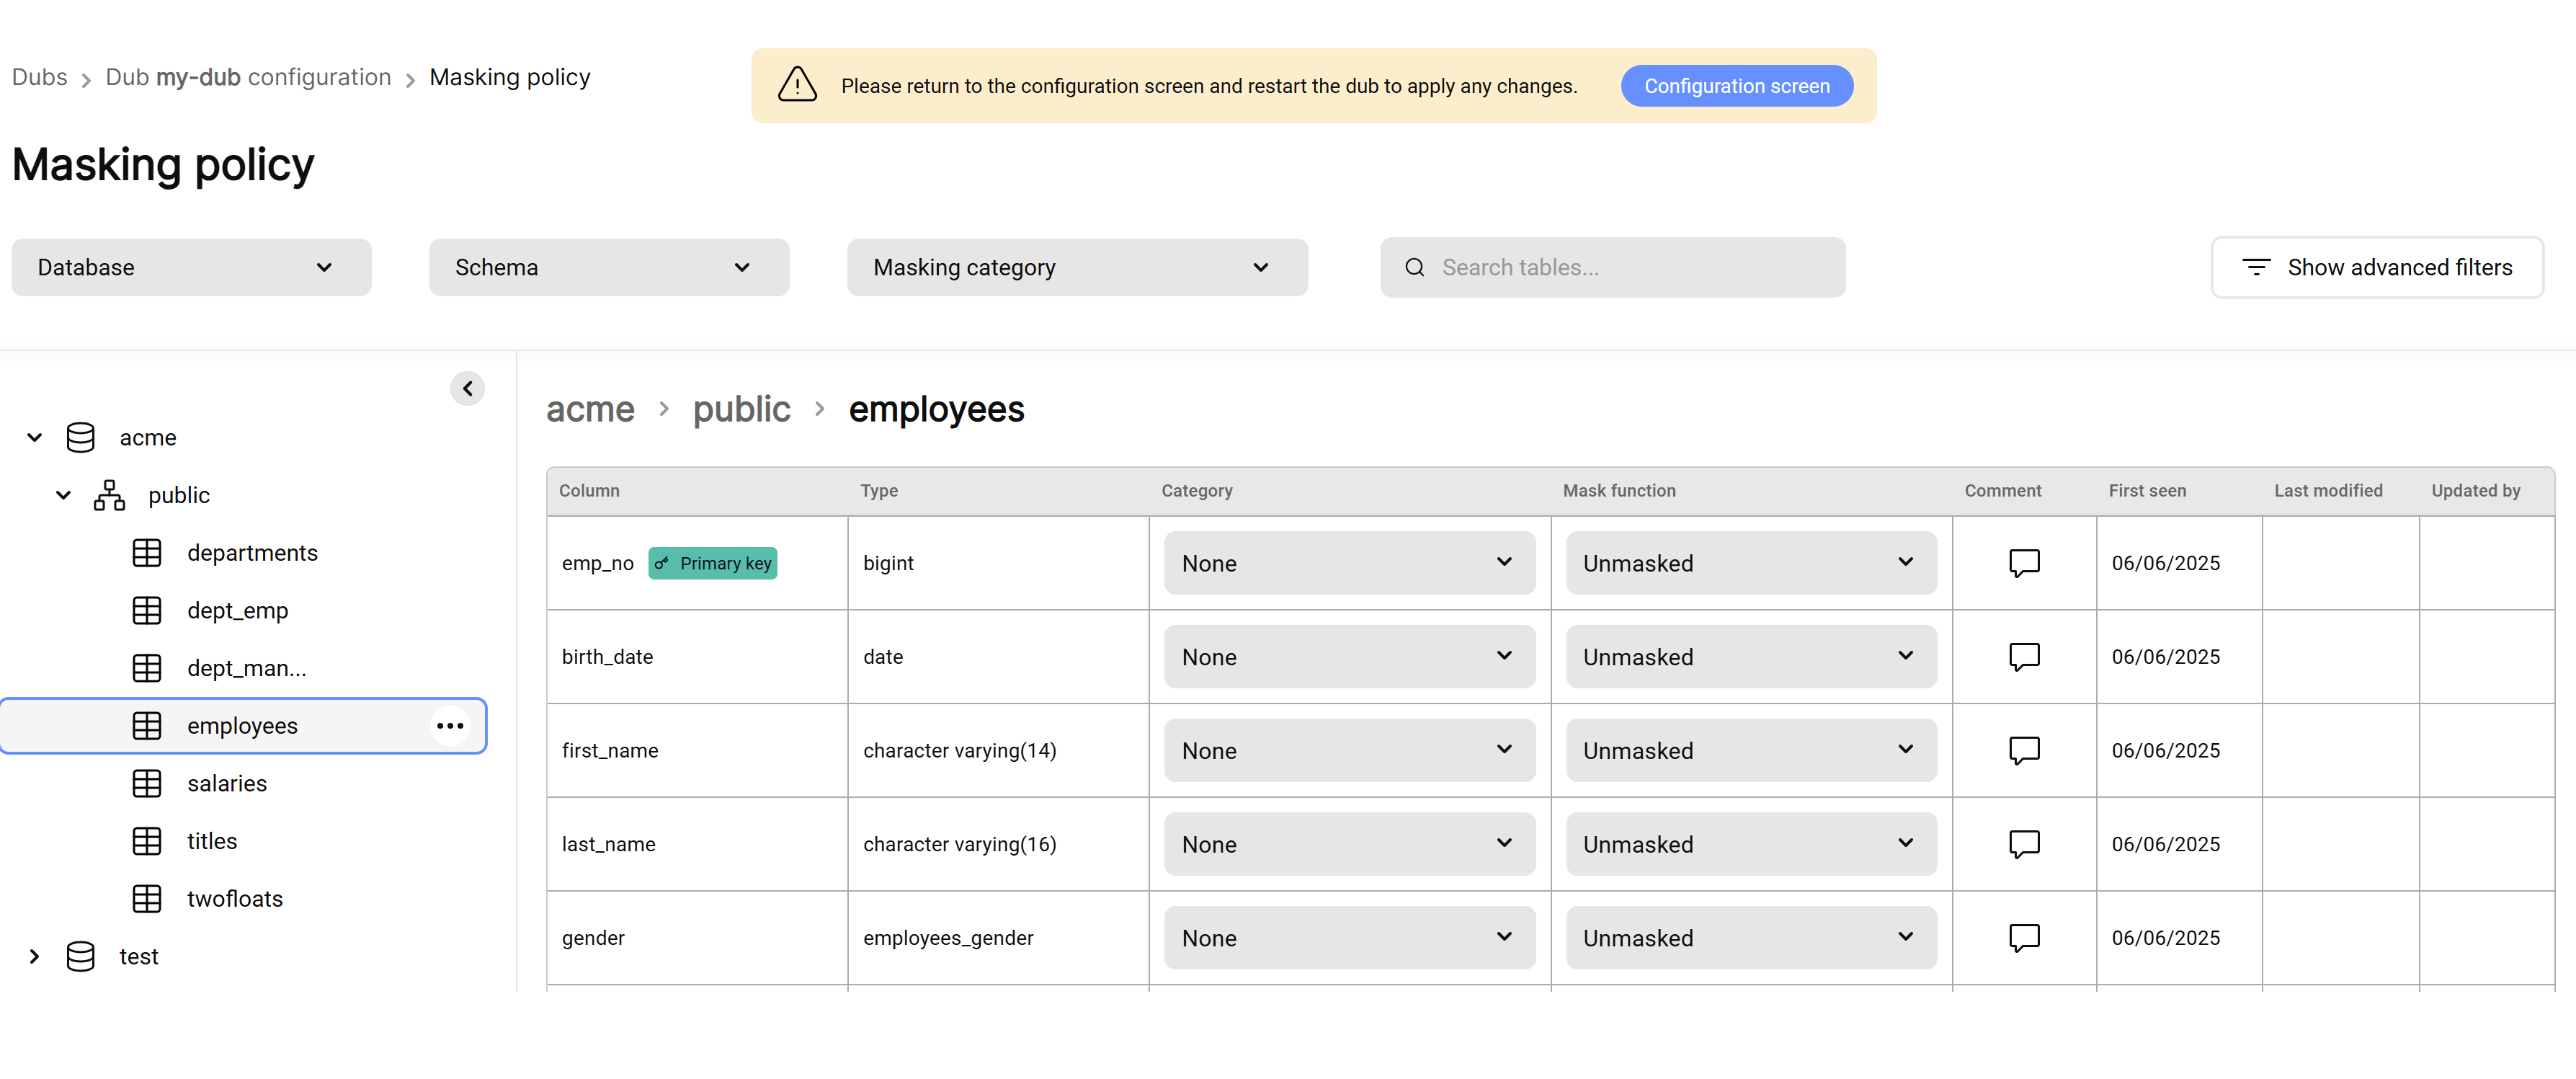Collapse sidebar with left chevron button
This screenshot has width=2576, height=1079.
coord(467,389)
